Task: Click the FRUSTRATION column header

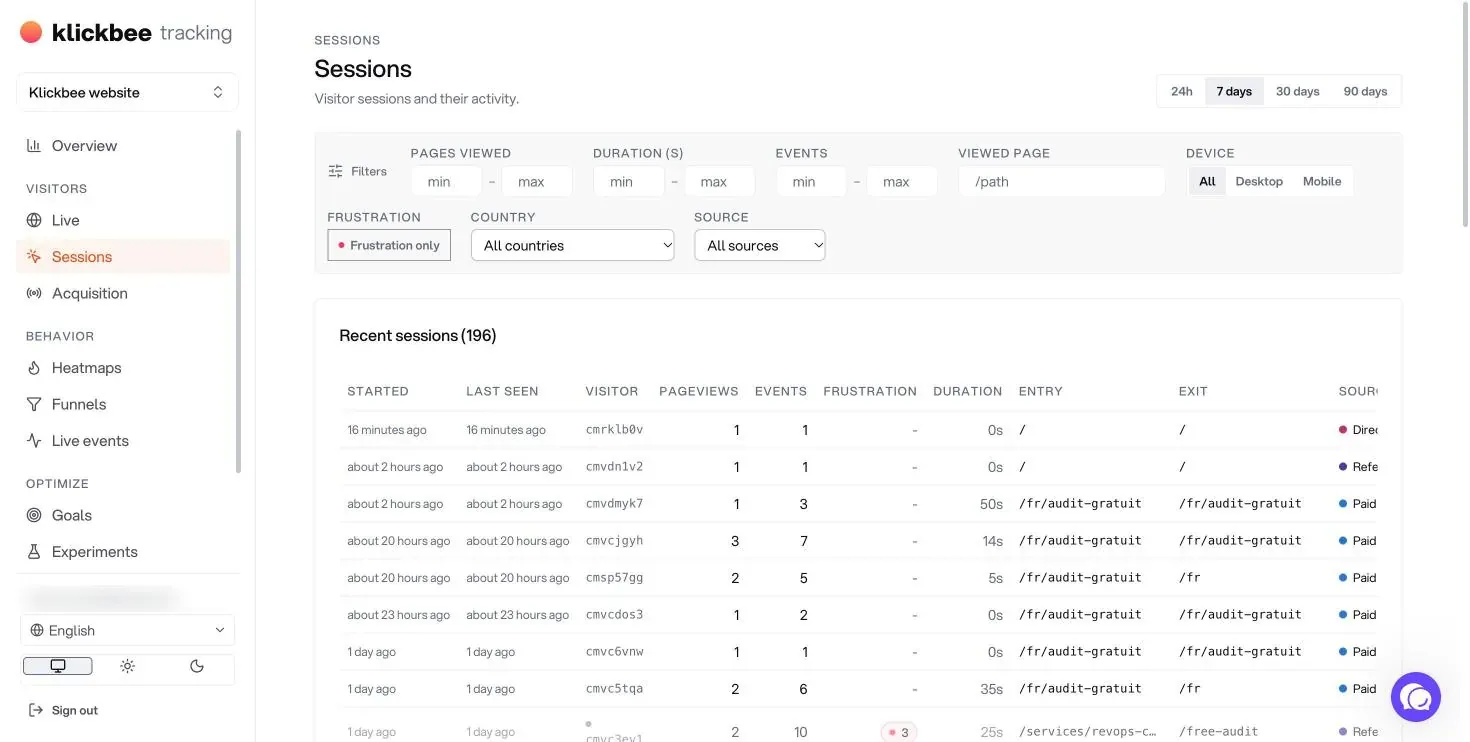Action: pyautogui.click(x=870, y=391)
